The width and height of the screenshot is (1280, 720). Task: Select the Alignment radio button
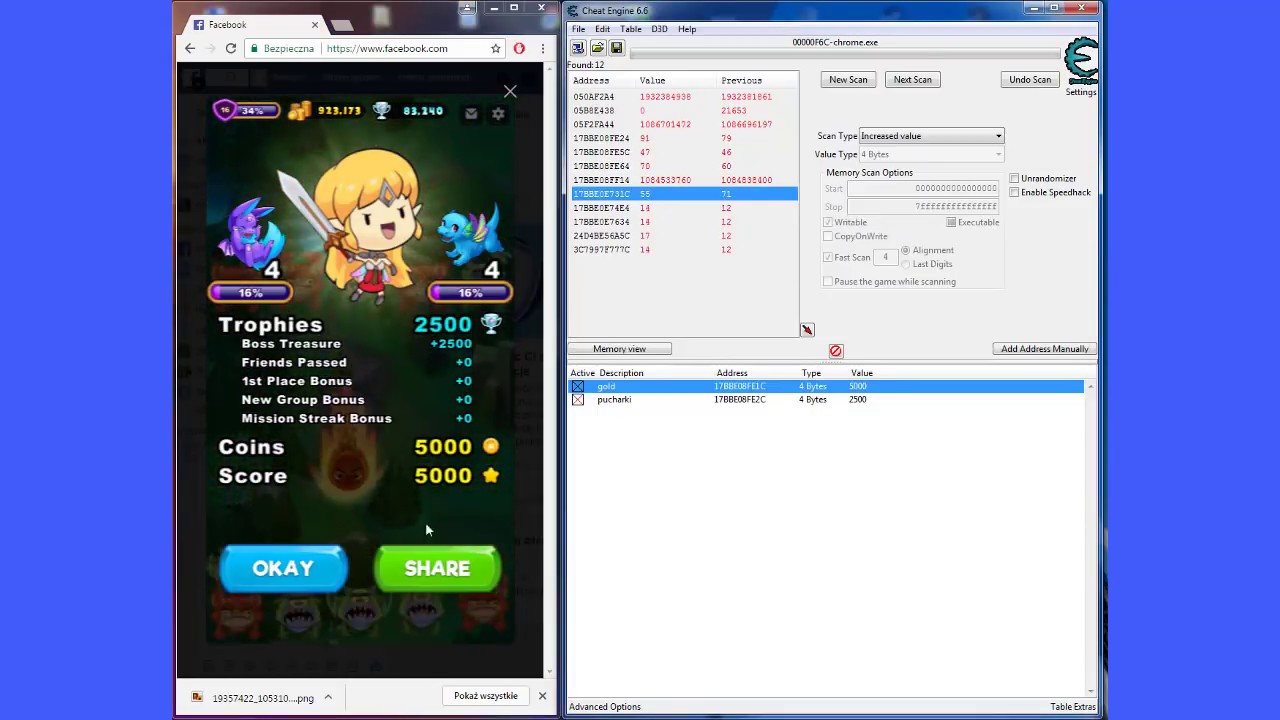tap(906, 250)
